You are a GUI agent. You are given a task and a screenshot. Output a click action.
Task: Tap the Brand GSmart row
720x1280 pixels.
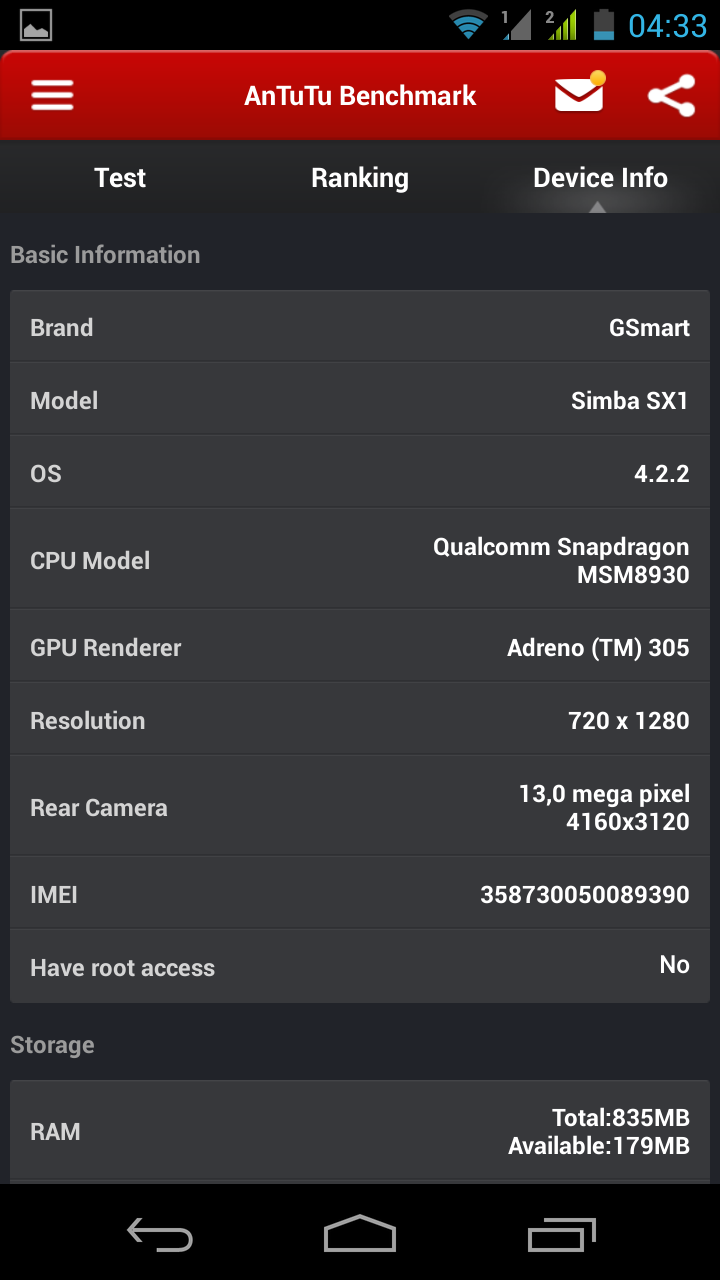click(360, 328)
